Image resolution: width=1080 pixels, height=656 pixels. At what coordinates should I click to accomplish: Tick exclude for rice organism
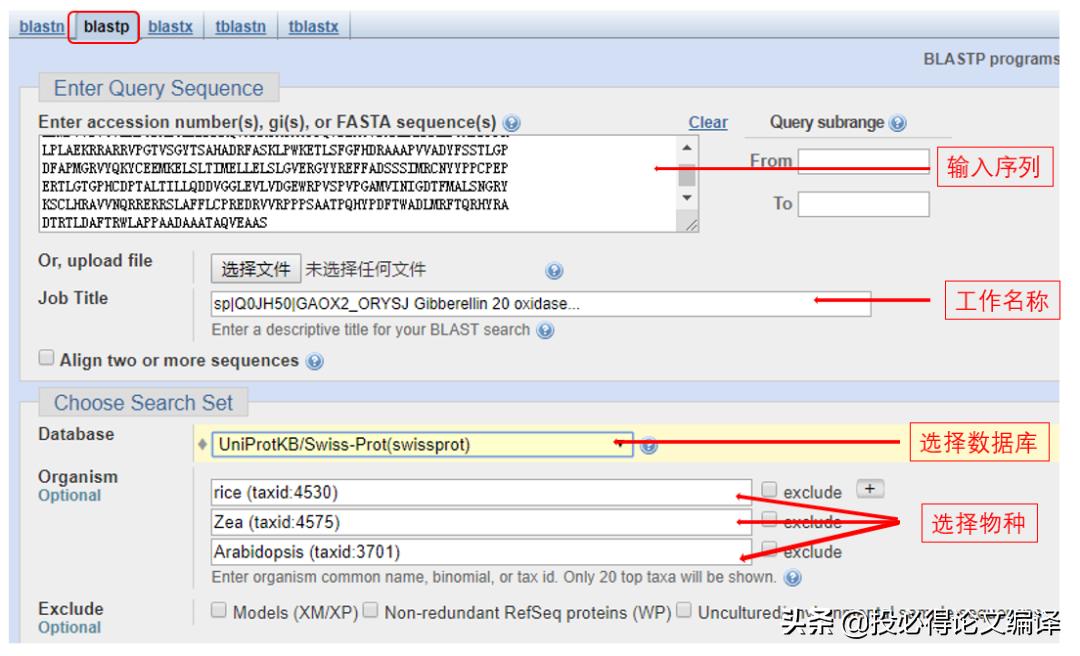click(769, 490)
